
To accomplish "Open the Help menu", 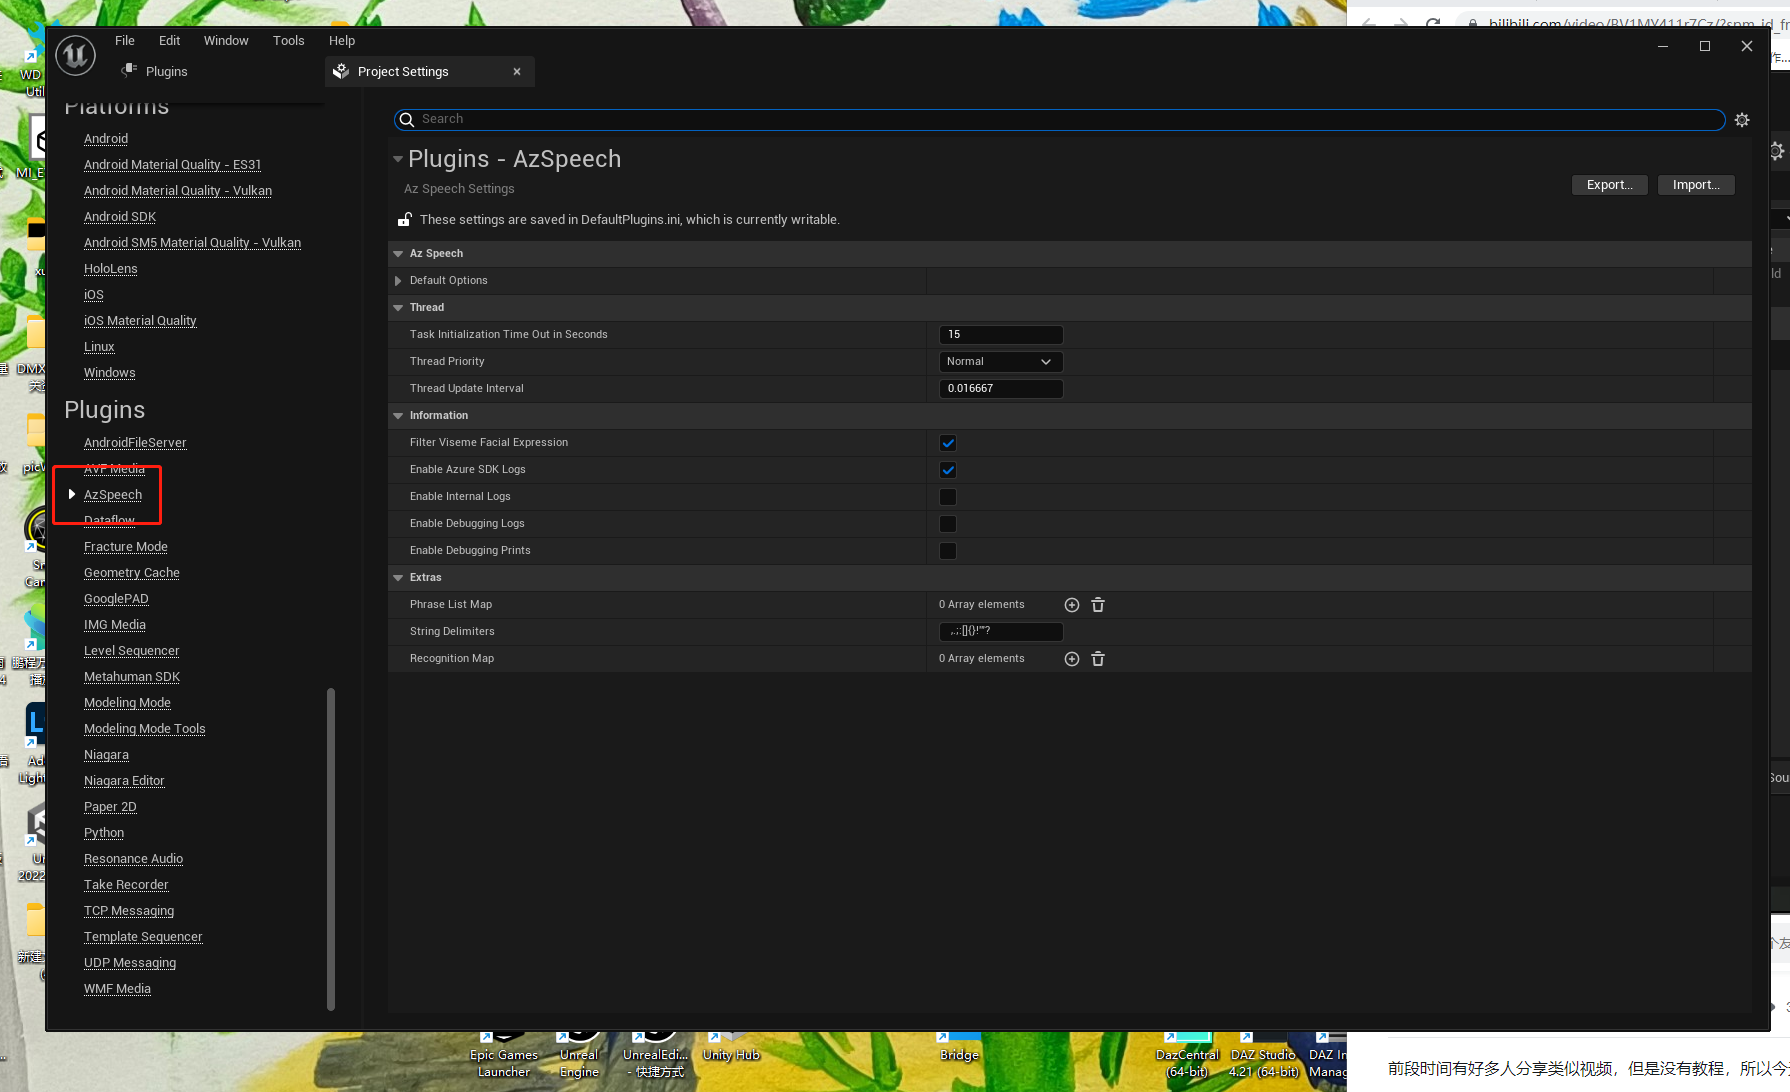I will (x=342, y=41).
